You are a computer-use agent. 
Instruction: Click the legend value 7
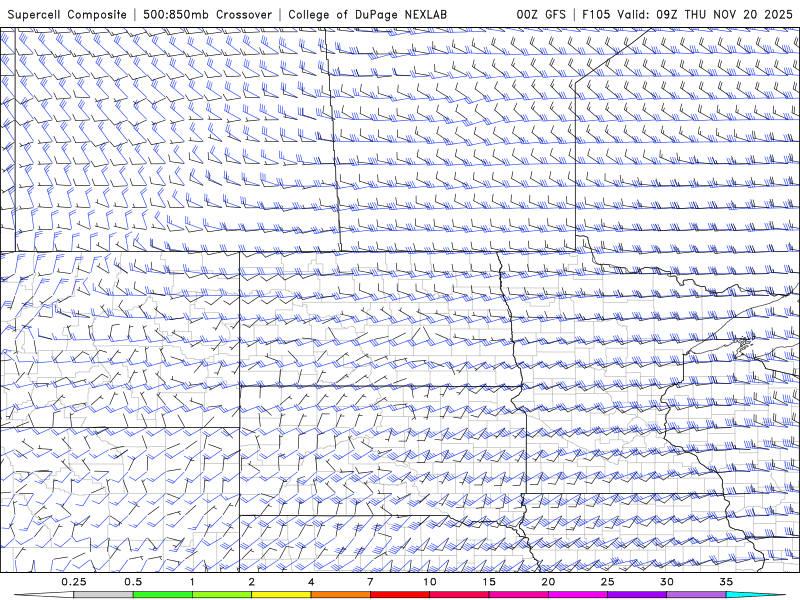pos(370,582)
